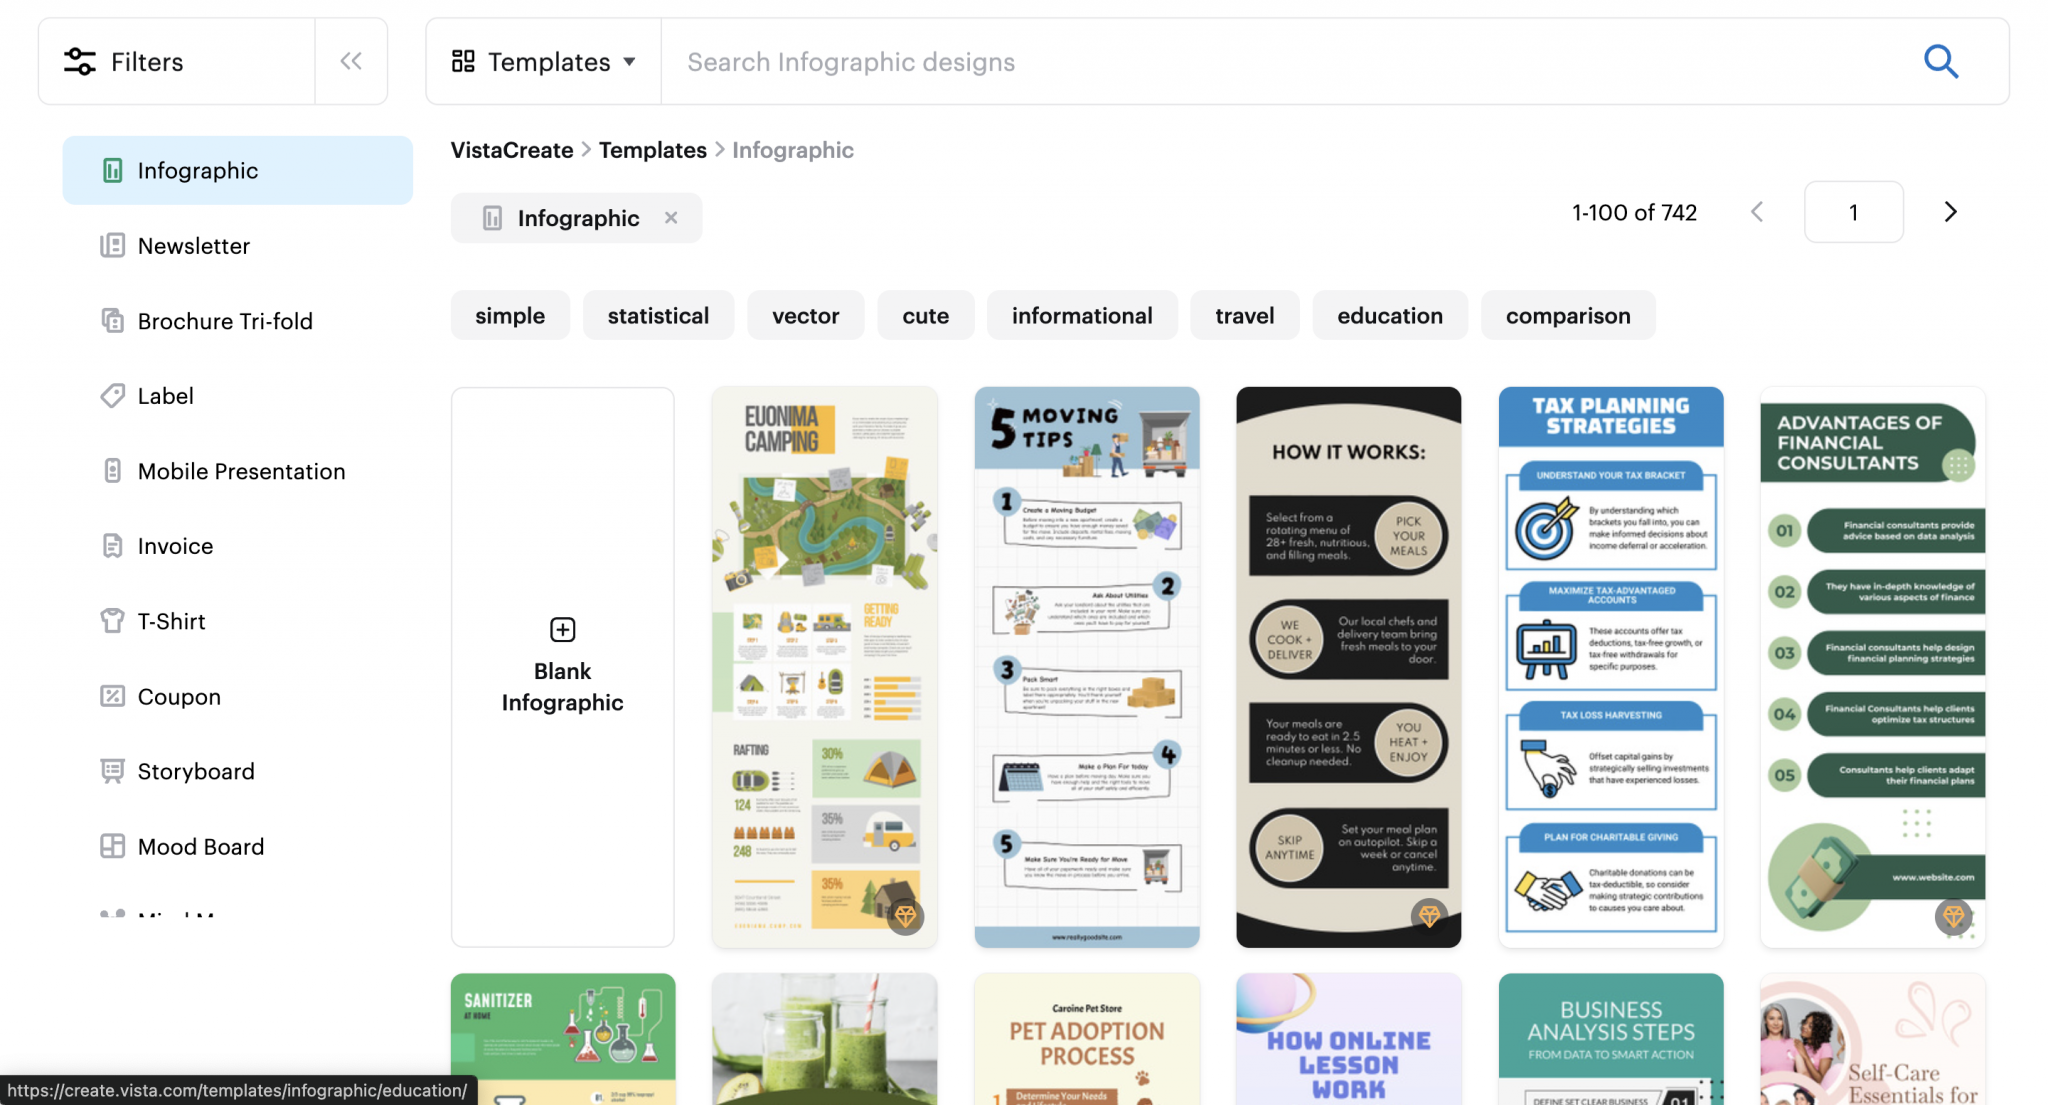The image size is (2048, 1105).
Task: Click the page number input box
Action: point(1853,212)
